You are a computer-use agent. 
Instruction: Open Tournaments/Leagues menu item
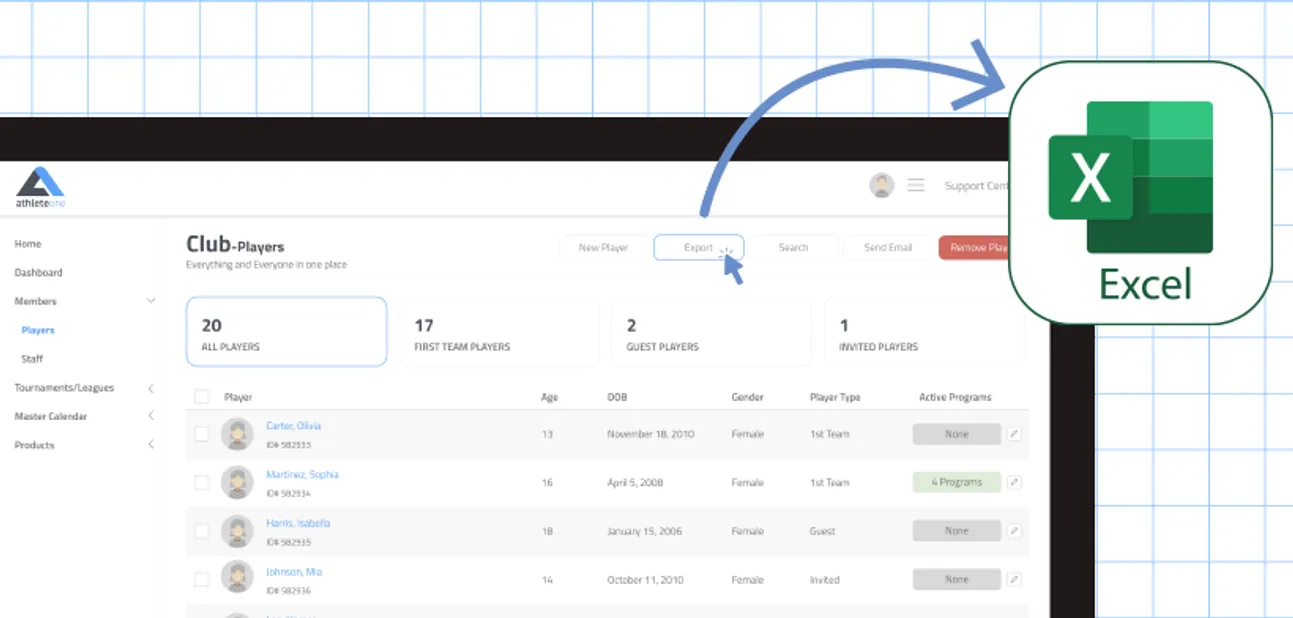tap(64, 388)
